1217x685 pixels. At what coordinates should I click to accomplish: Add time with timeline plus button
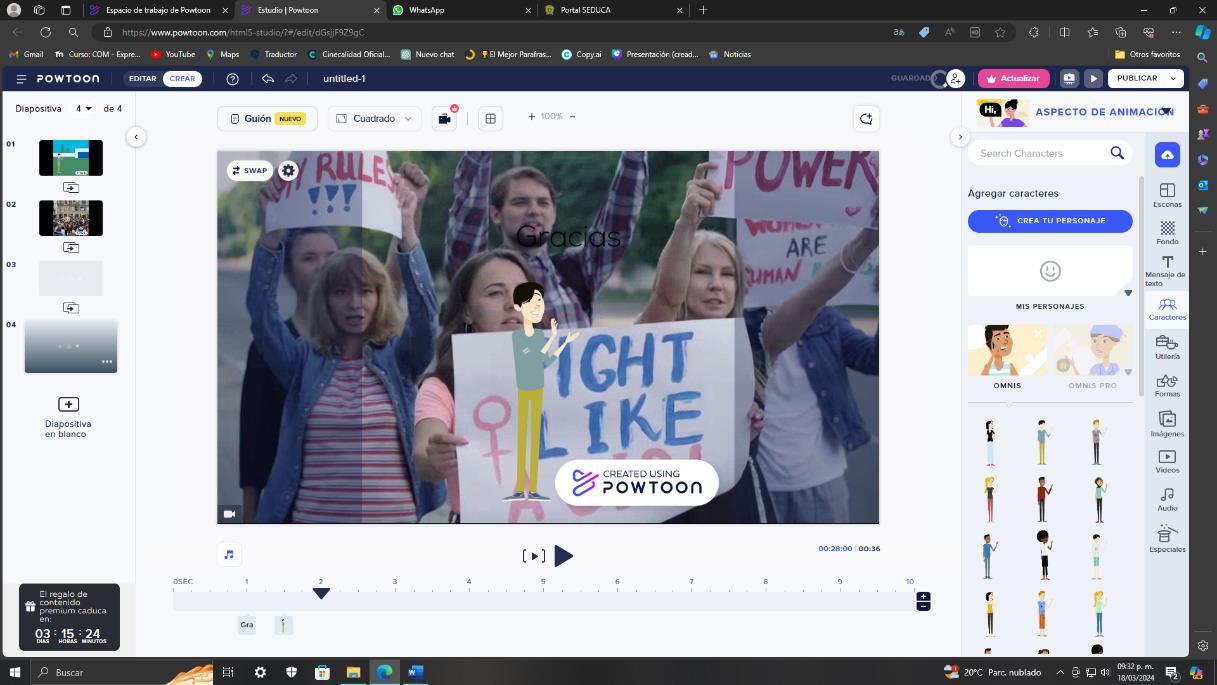click(923, 597)
